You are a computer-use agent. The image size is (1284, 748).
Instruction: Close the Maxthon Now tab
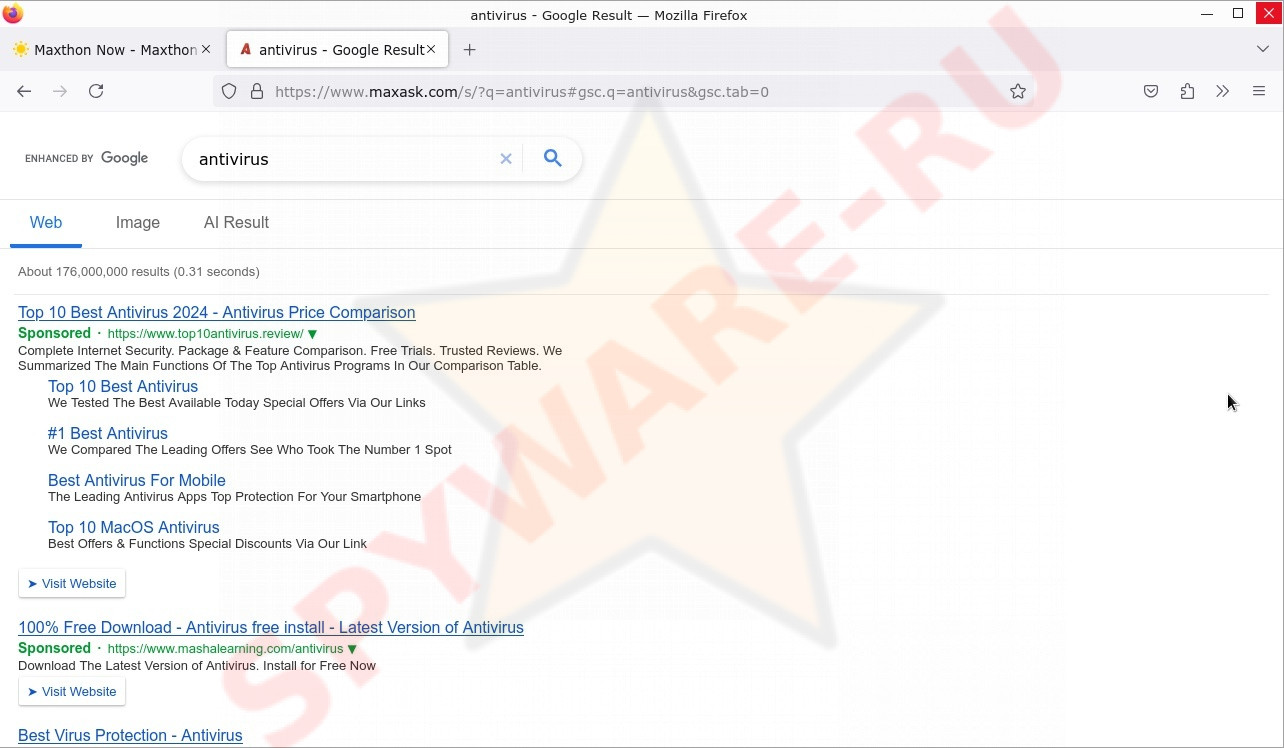coord(206,49)
